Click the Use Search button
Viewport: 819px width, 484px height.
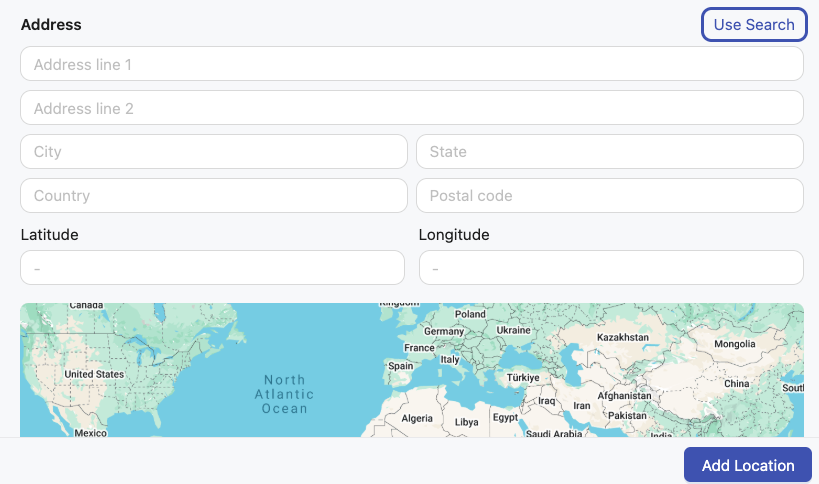pos(754,25)
